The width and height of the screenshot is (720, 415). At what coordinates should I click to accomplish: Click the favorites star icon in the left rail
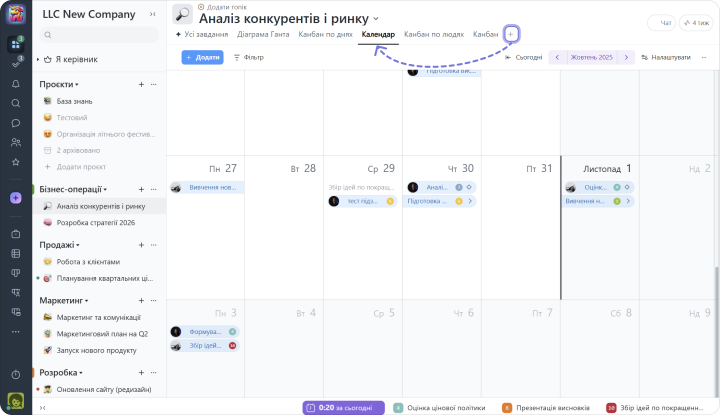click(15, 161)
